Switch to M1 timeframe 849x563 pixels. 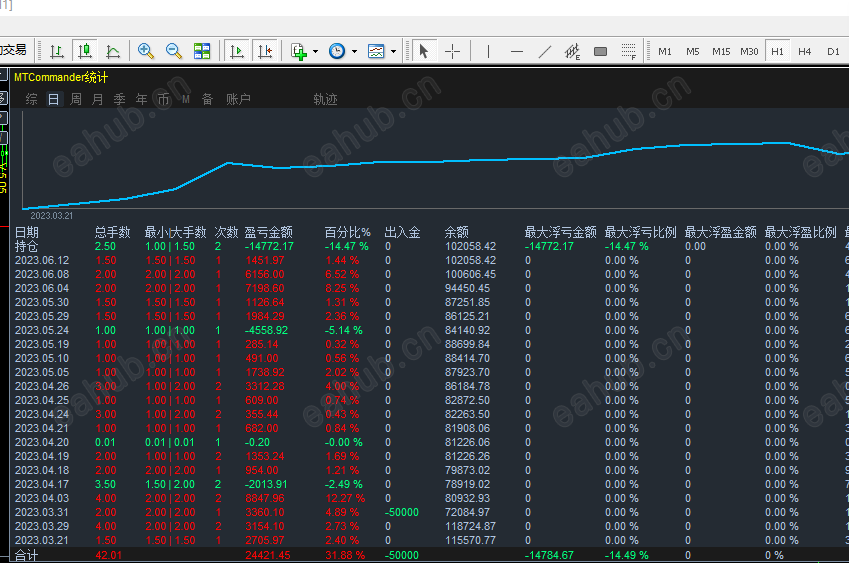tap(665, 51)
